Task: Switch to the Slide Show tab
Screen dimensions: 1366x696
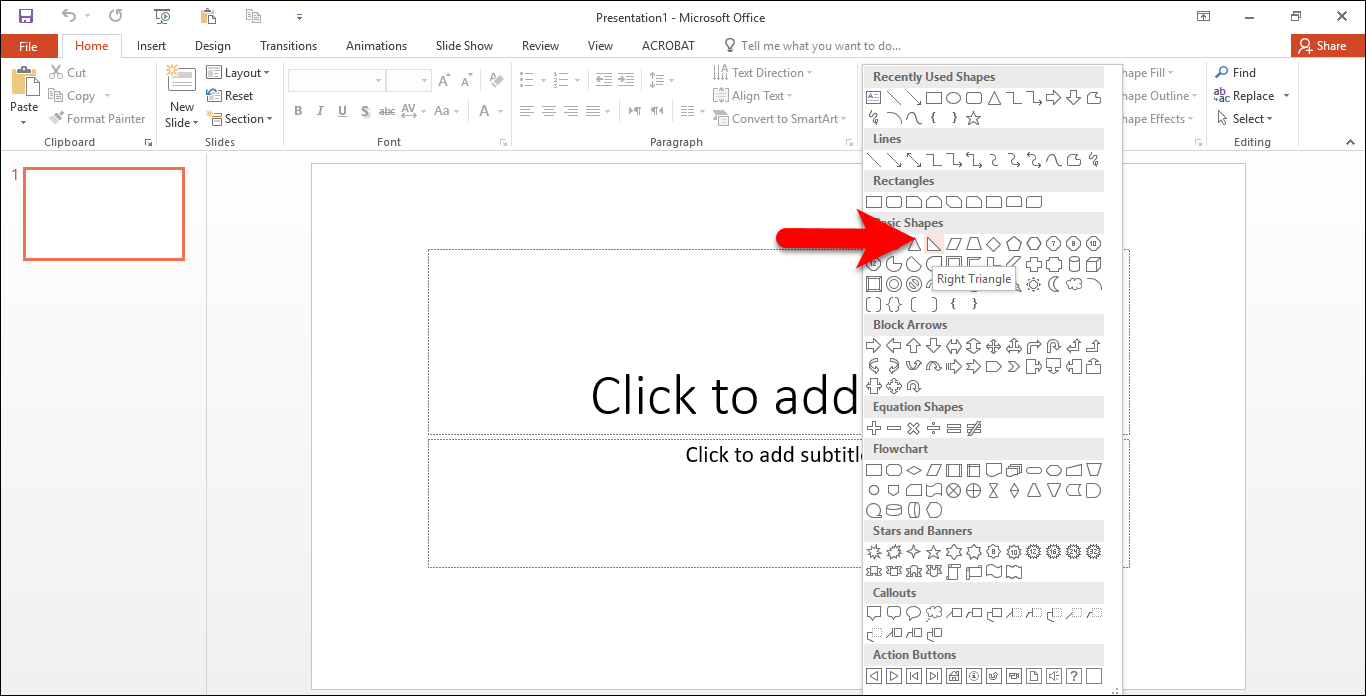Action: 464,46
